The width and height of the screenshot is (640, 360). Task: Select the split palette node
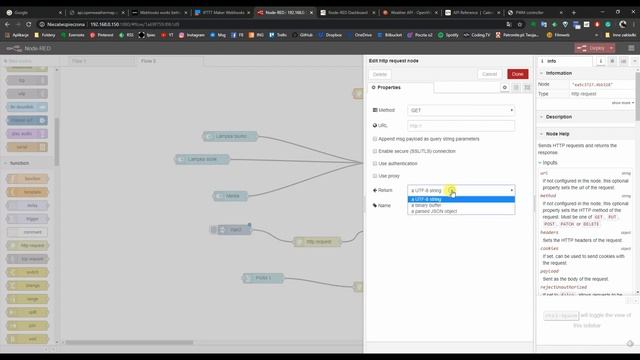(27, 312)
